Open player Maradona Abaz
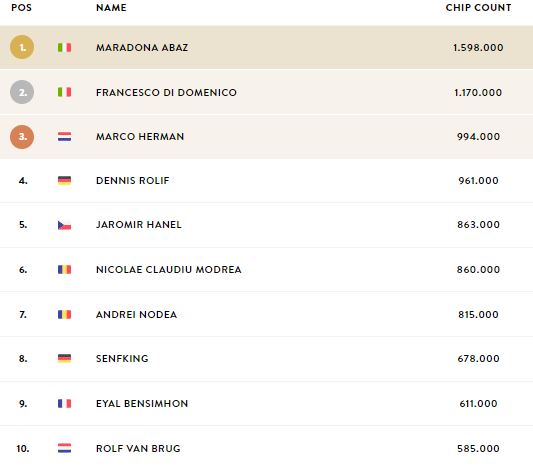 coord(142,48)
